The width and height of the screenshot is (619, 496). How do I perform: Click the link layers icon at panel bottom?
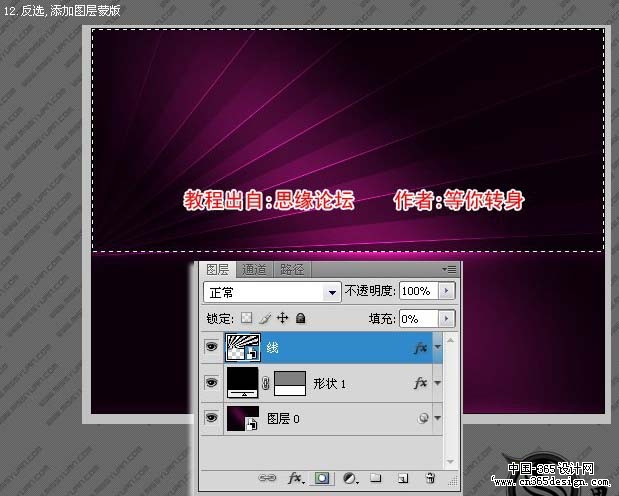pyautogui.click(x=267, y=478)
